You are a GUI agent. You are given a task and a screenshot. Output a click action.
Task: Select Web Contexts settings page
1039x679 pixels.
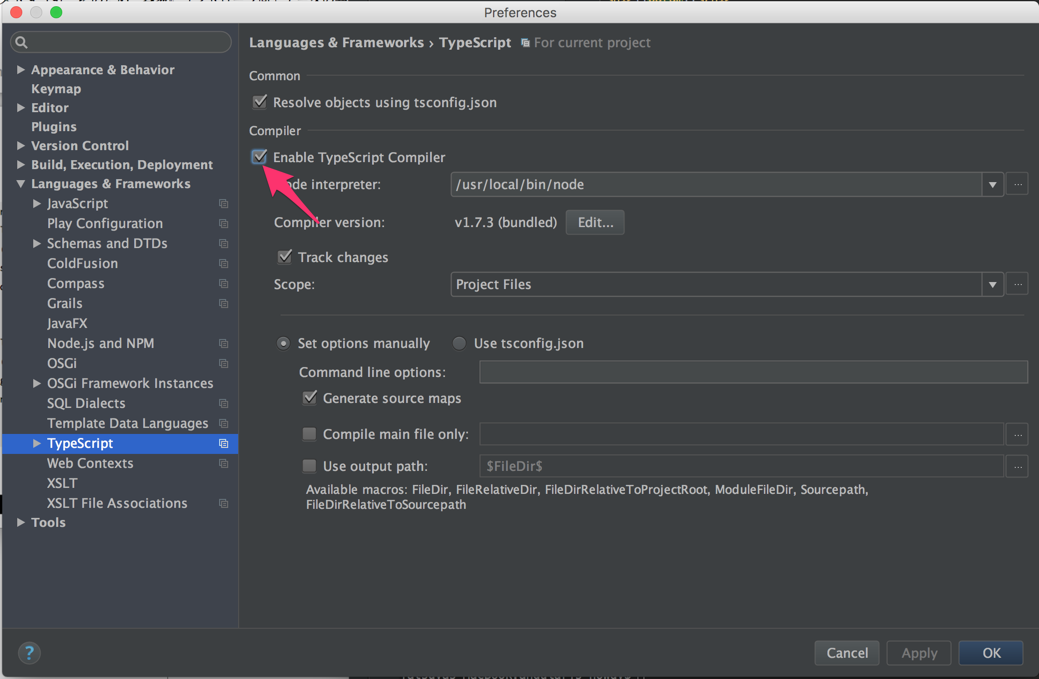point(90,463)
